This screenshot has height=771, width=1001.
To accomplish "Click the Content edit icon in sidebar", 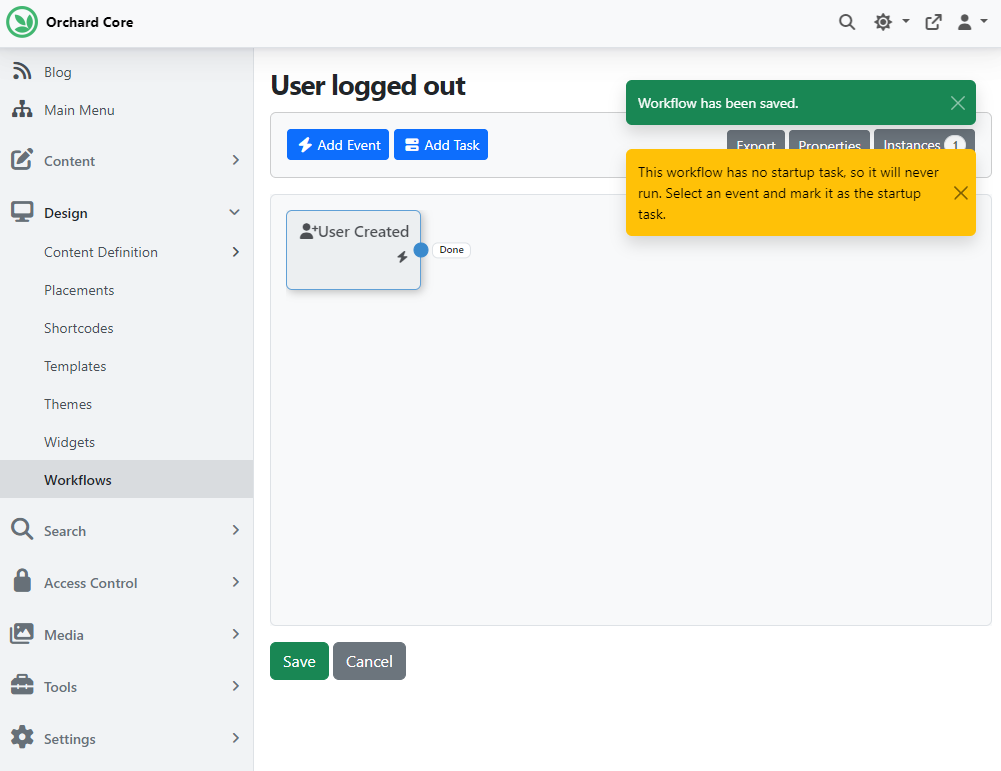I will click(x=22, y=160).
